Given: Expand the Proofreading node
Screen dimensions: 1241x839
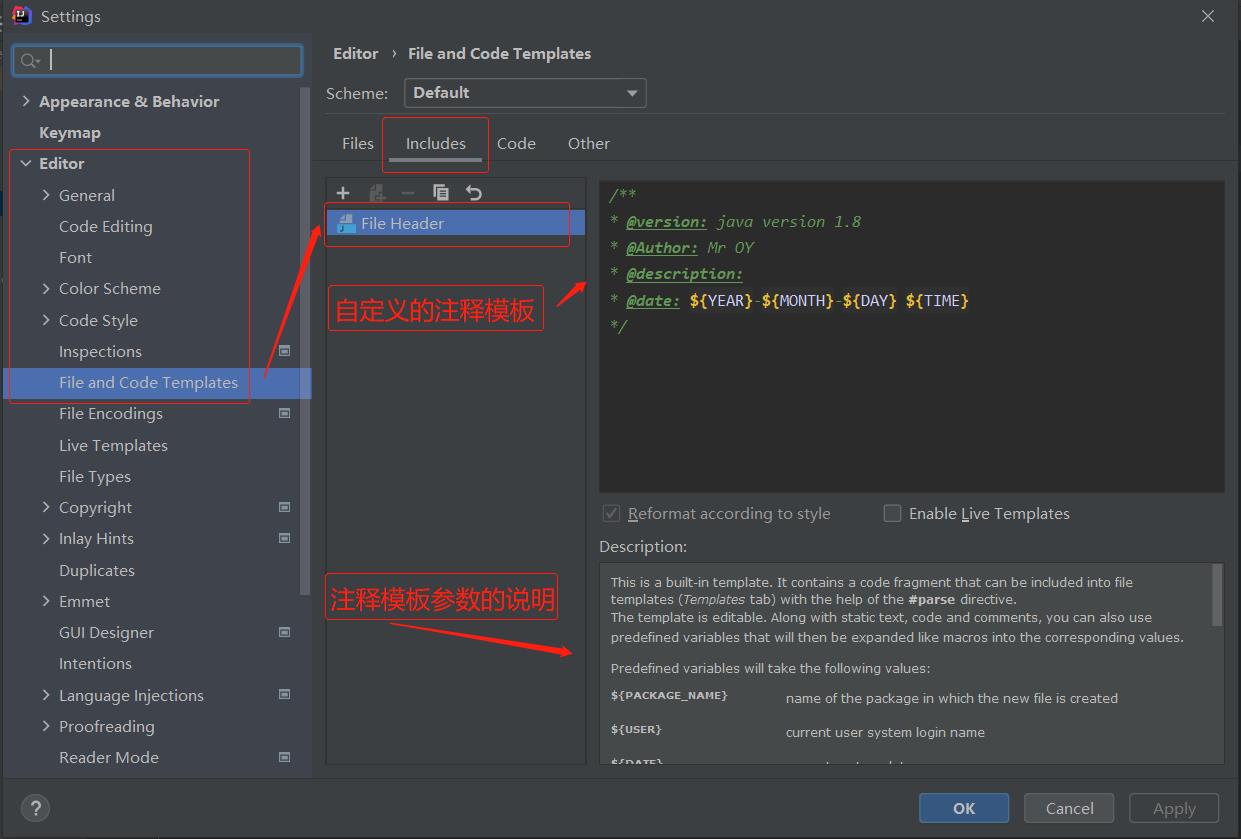Looking at the screenshot, I should pyautogui.click(x=46, y=726).
